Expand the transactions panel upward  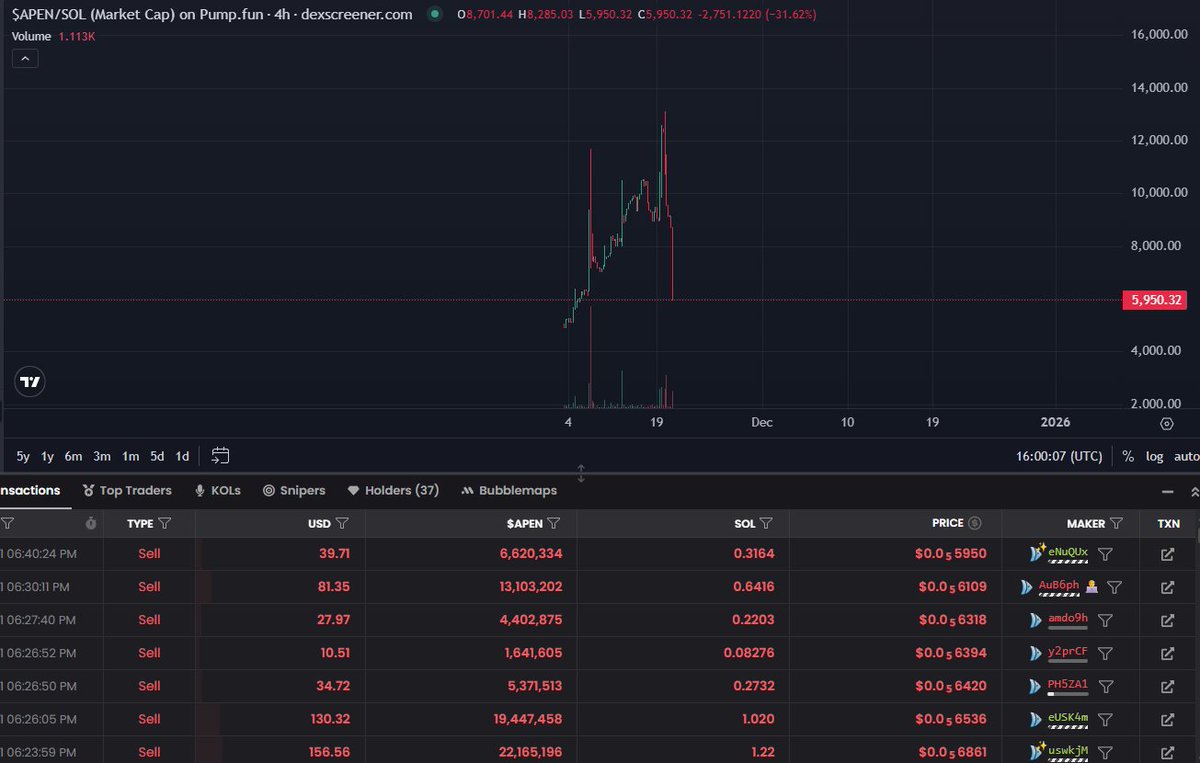[x=1194, y=492]
